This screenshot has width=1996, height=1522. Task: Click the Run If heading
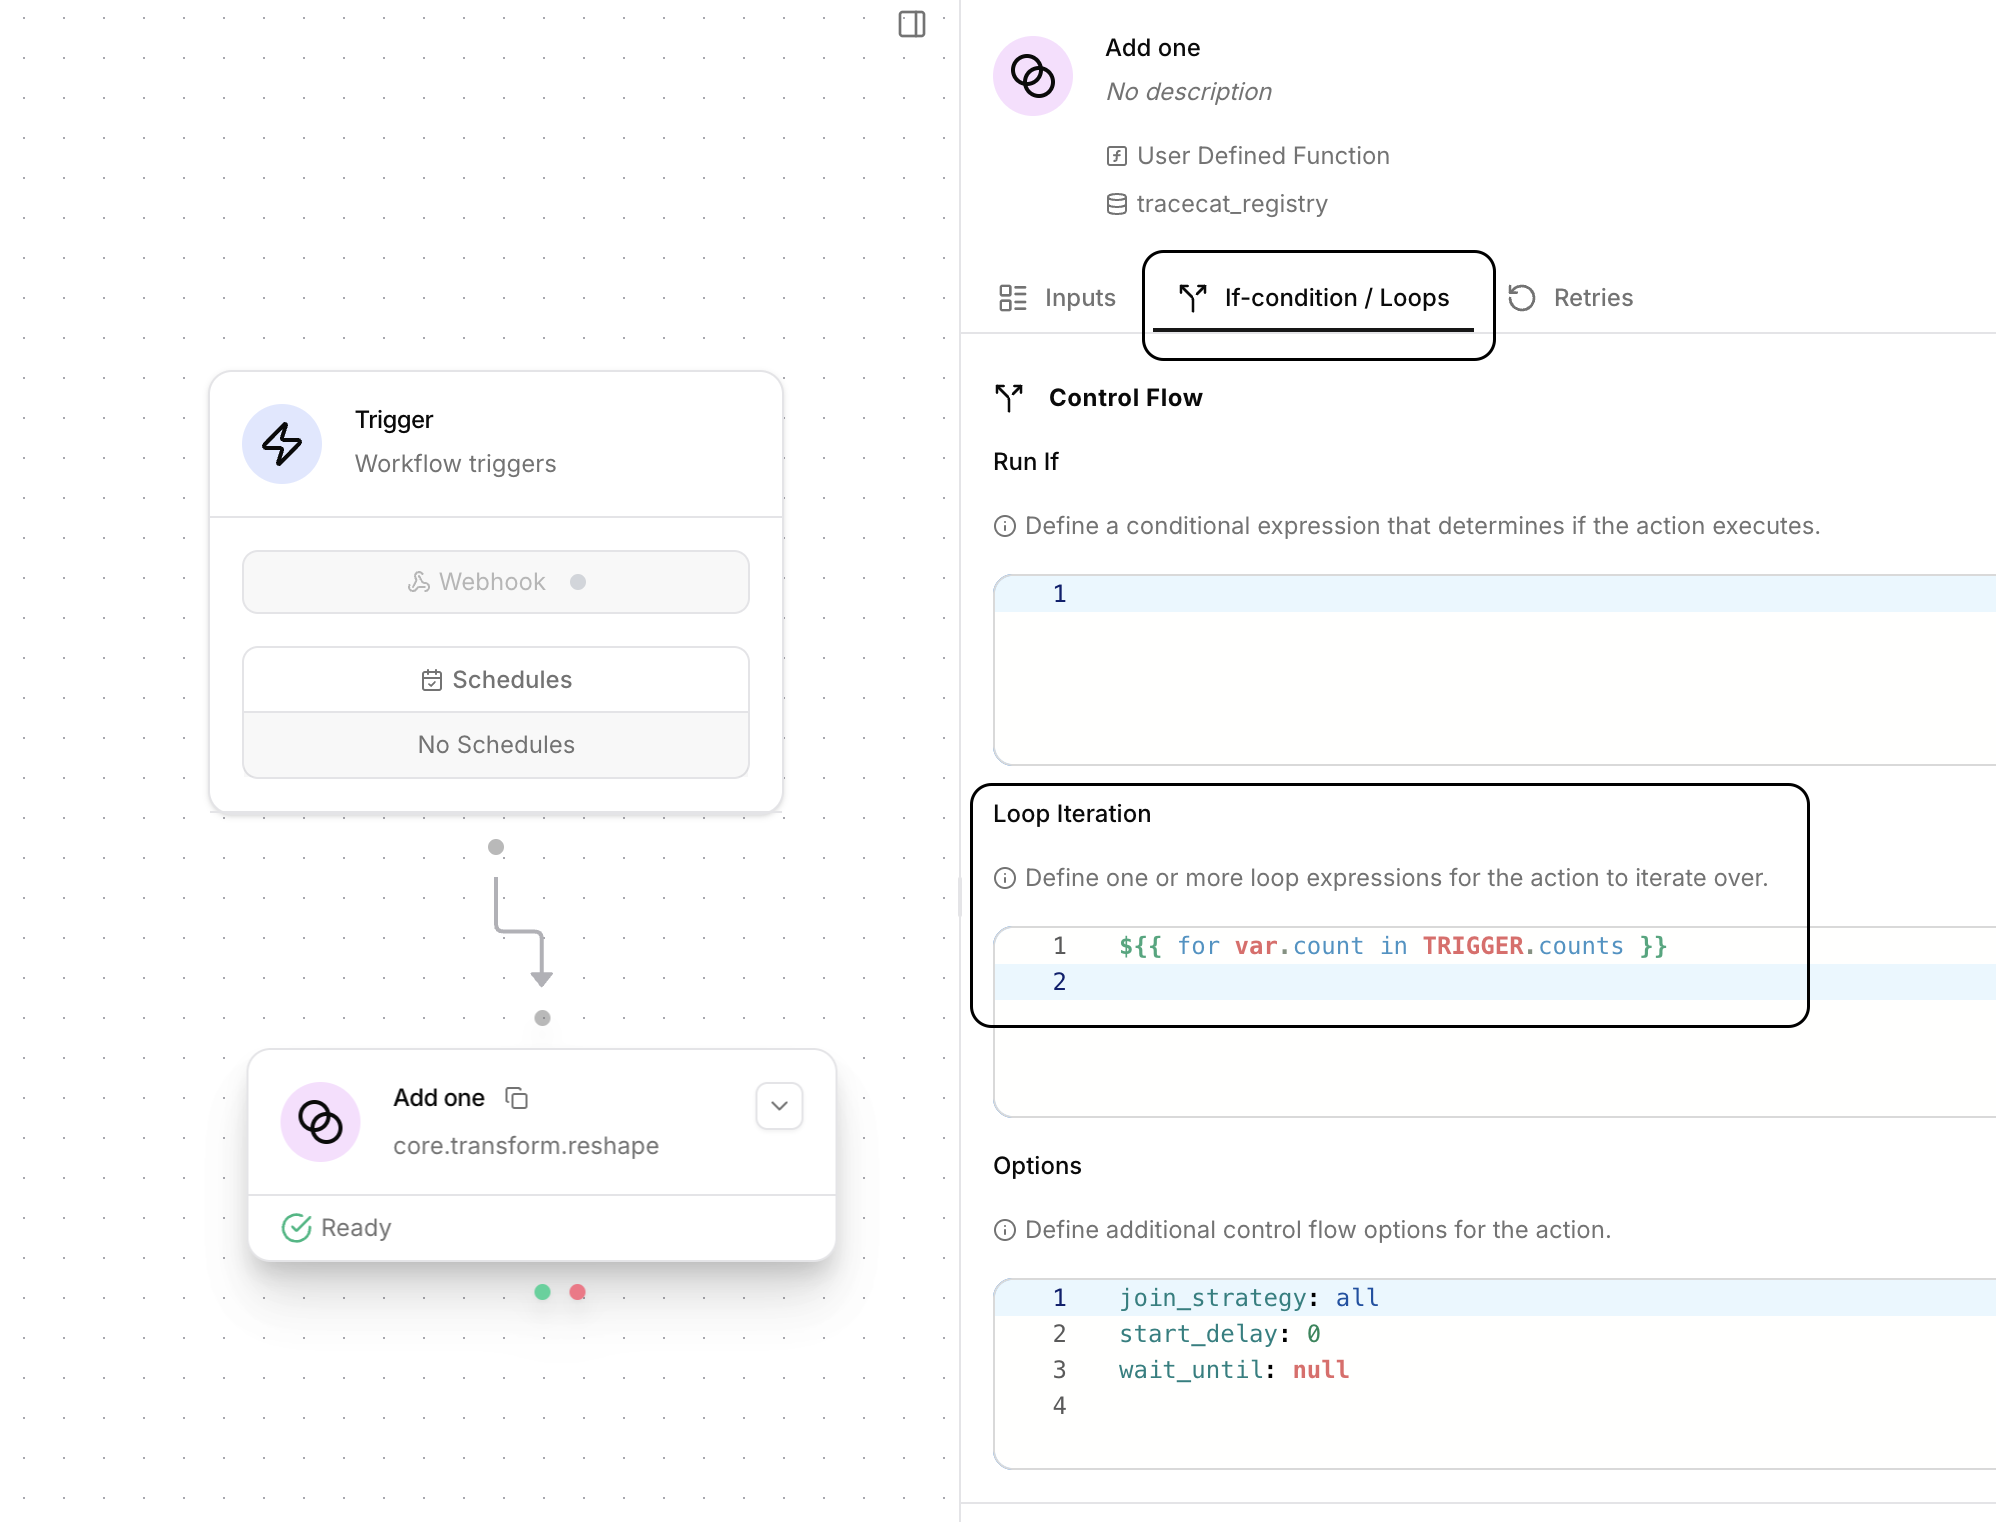click(x=1026, y=462)
